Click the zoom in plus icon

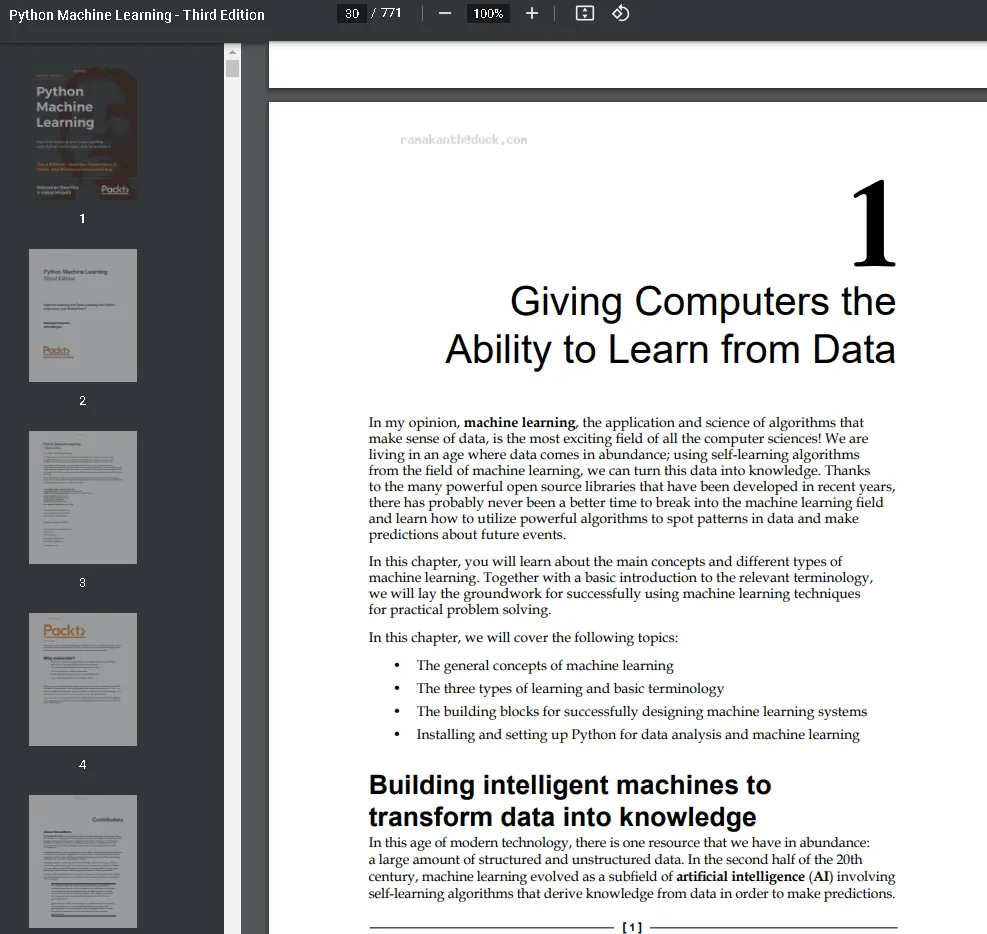click(x=532, y=14)
